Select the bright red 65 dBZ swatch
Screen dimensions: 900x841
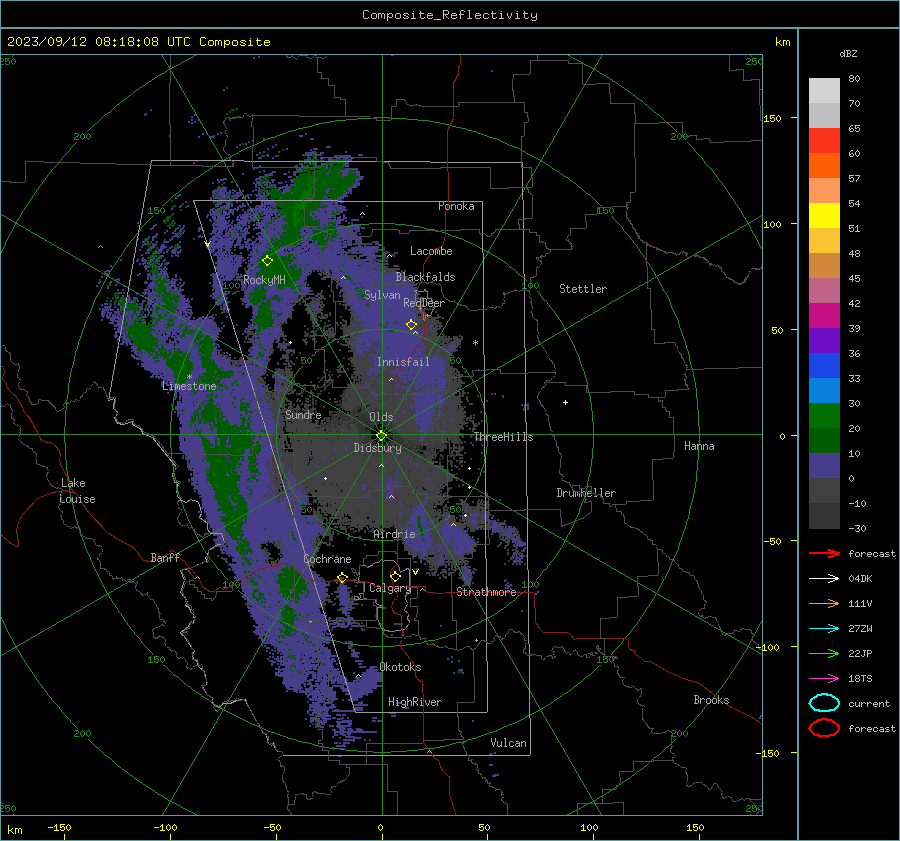coord(824,141)
